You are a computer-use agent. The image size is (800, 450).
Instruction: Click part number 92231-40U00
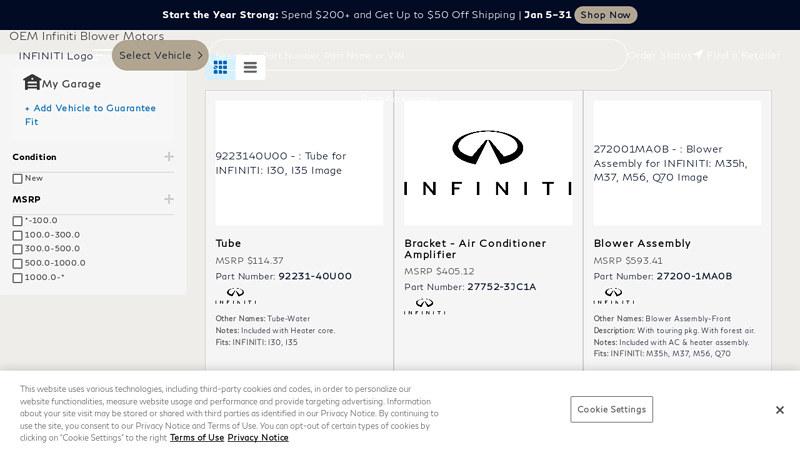(x=315, y=276)
